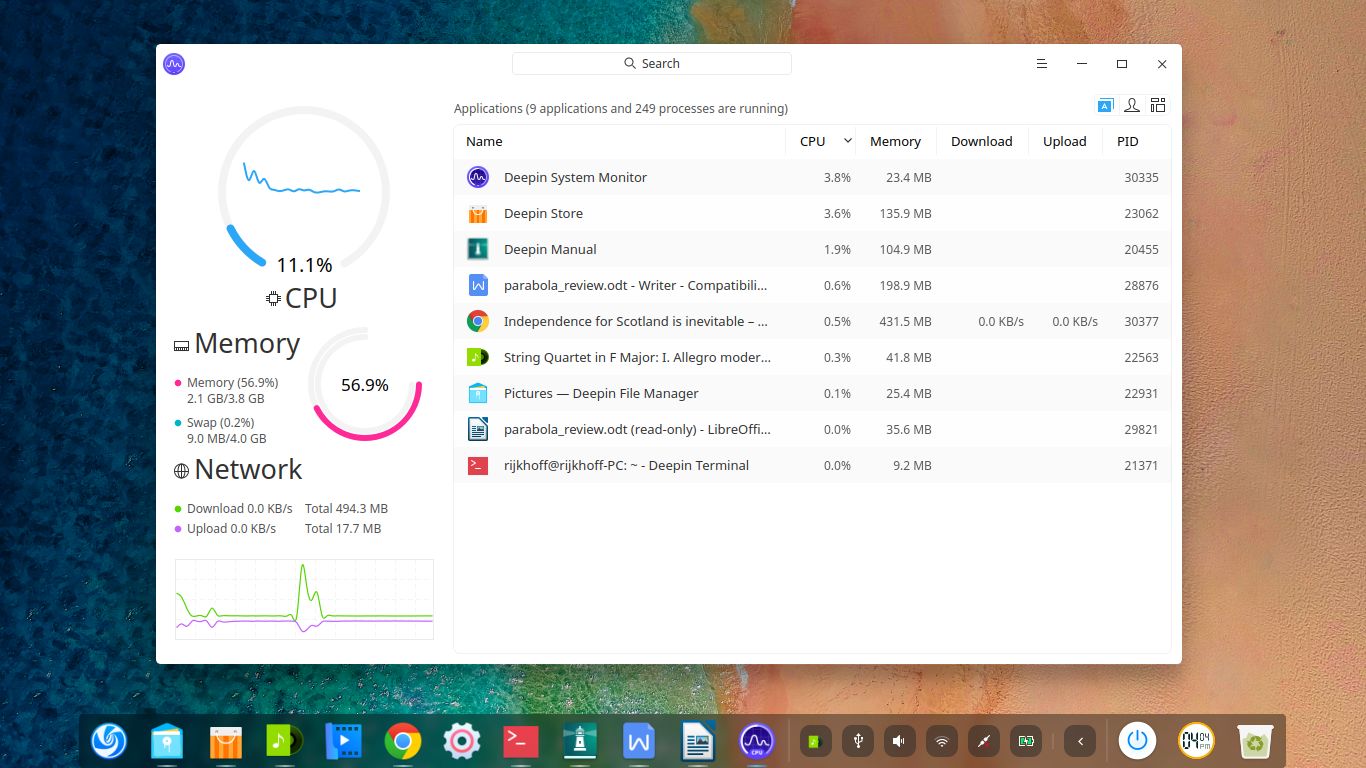Screen dimensions: 1366x768
Task: Open Google Chrome from dock
Action: click(403, 741)
